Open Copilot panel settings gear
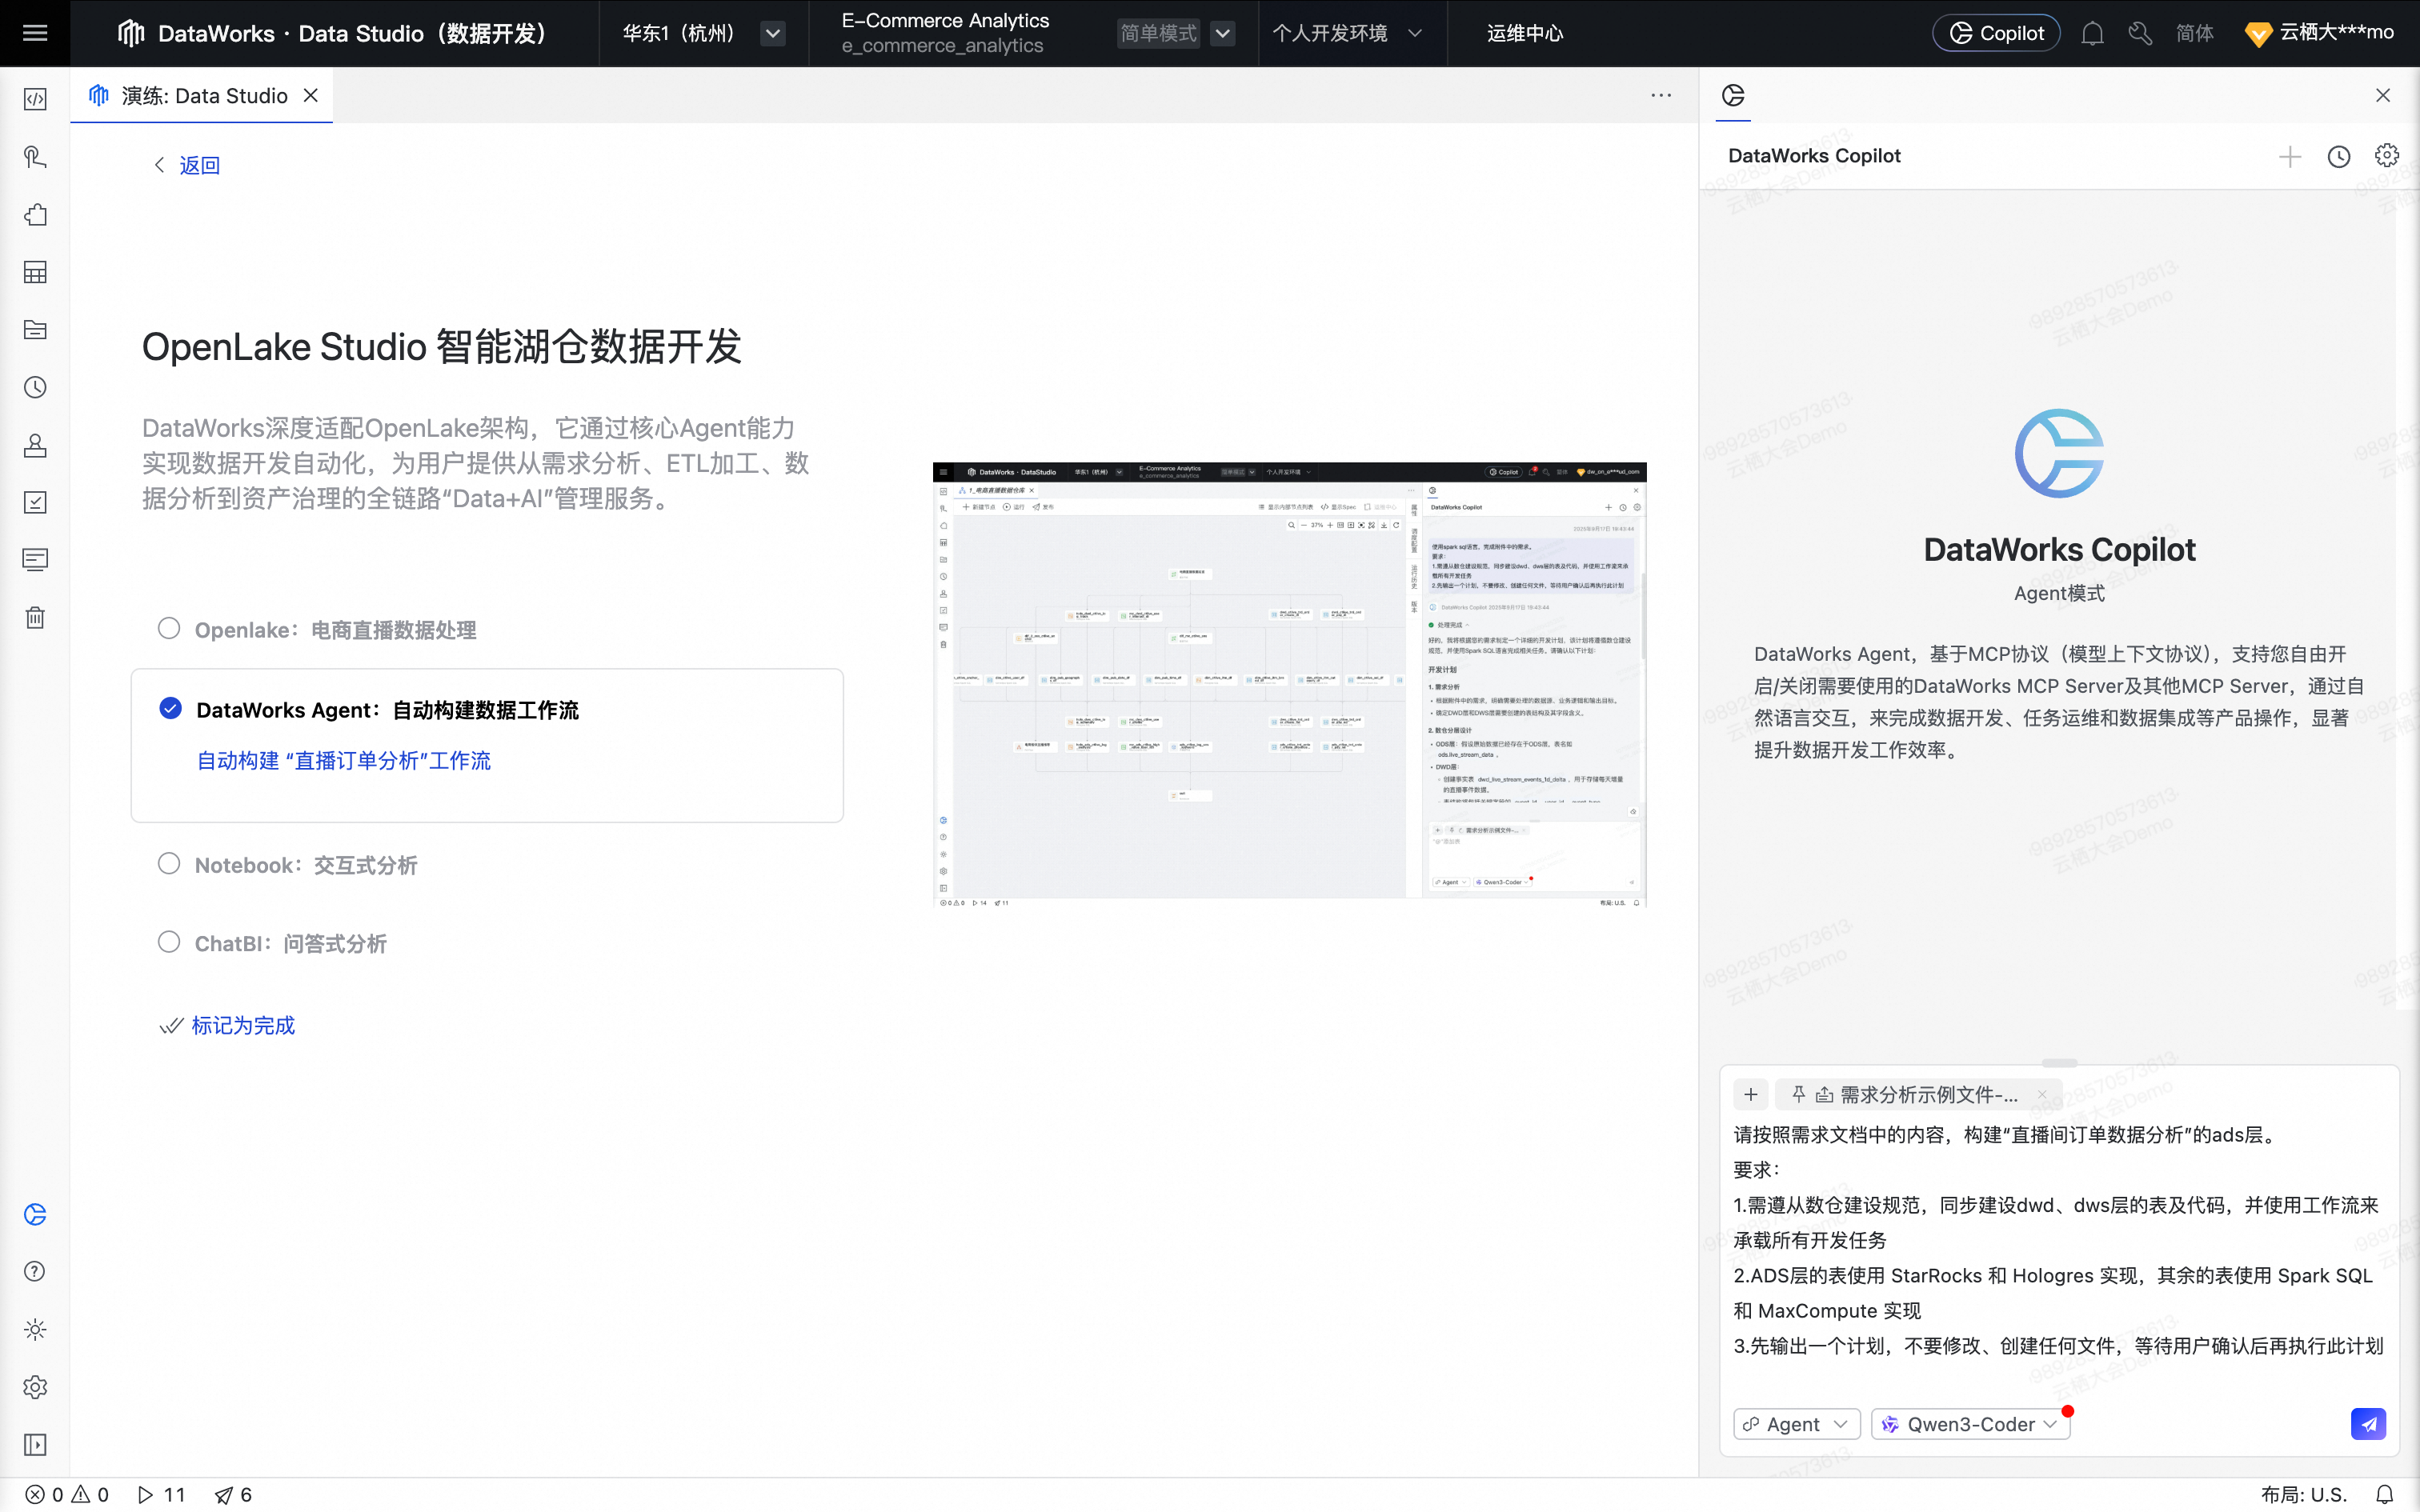The image size is (2420, 1512). click(x=2386, y=156)
